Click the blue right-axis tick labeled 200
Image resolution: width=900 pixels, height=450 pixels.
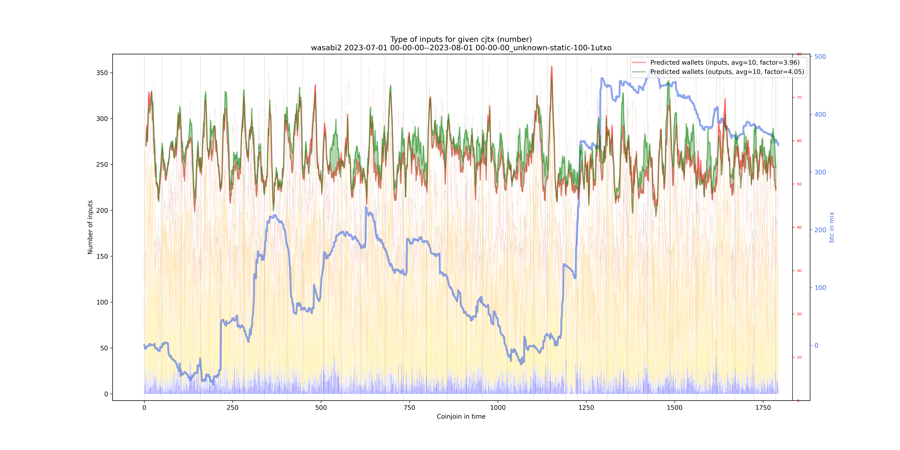[820, 231]
